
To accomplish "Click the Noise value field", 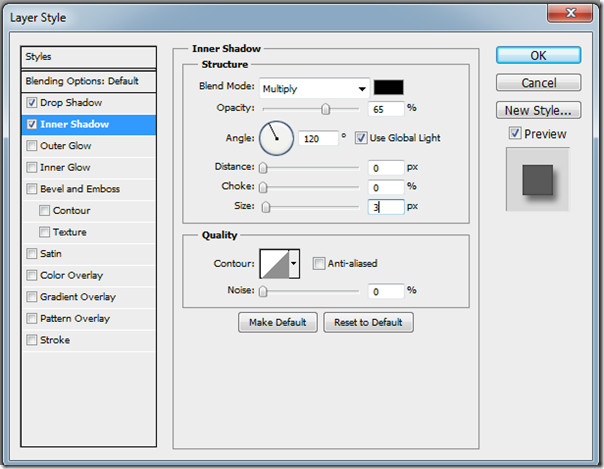I will click(386, 291).
